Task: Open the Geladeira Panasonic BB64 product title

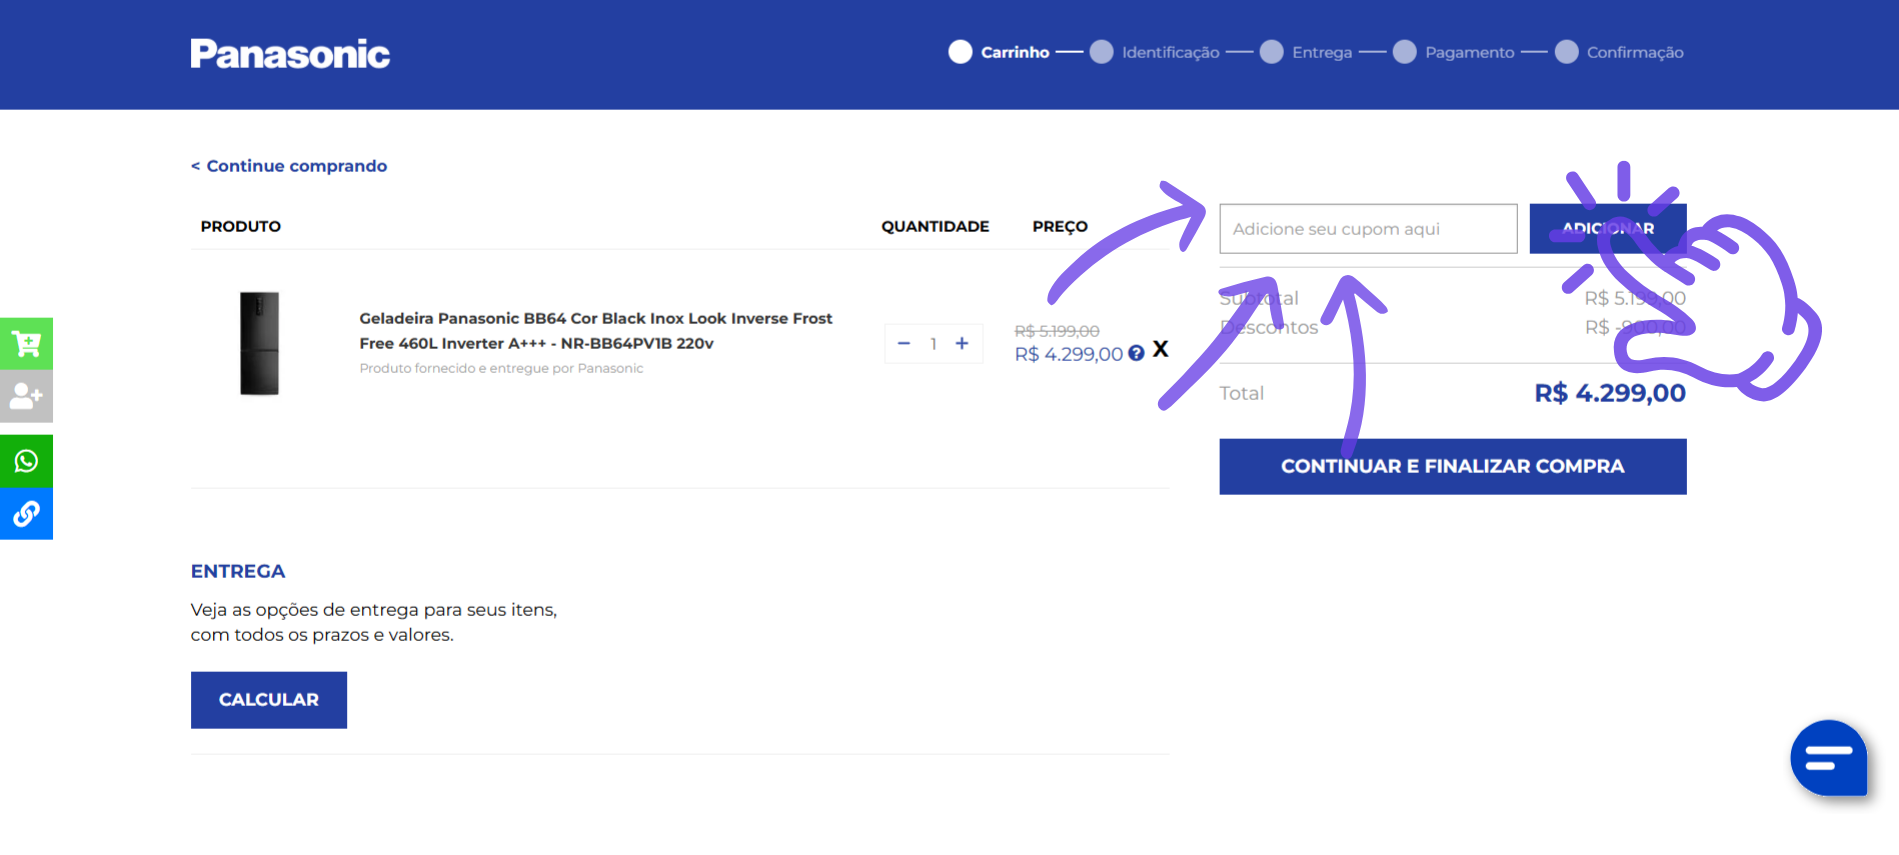Action: pos(596,331)
